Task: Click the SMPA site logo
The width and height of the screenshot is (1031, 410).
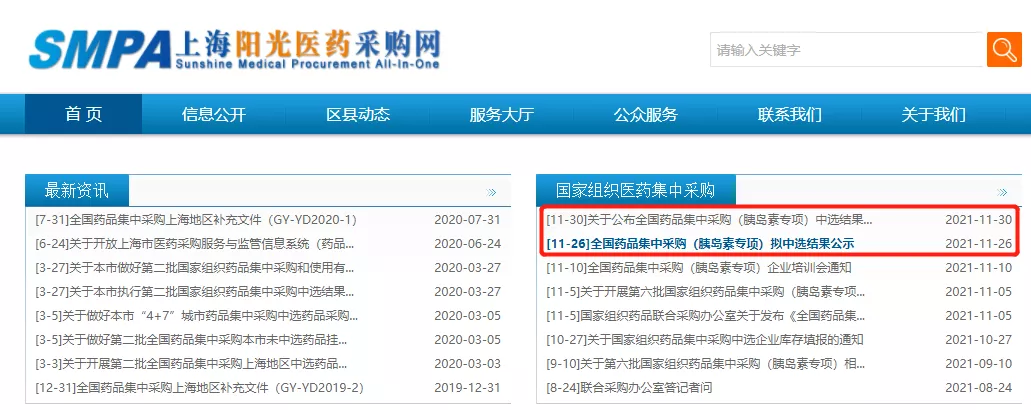Action: [235, 49]
